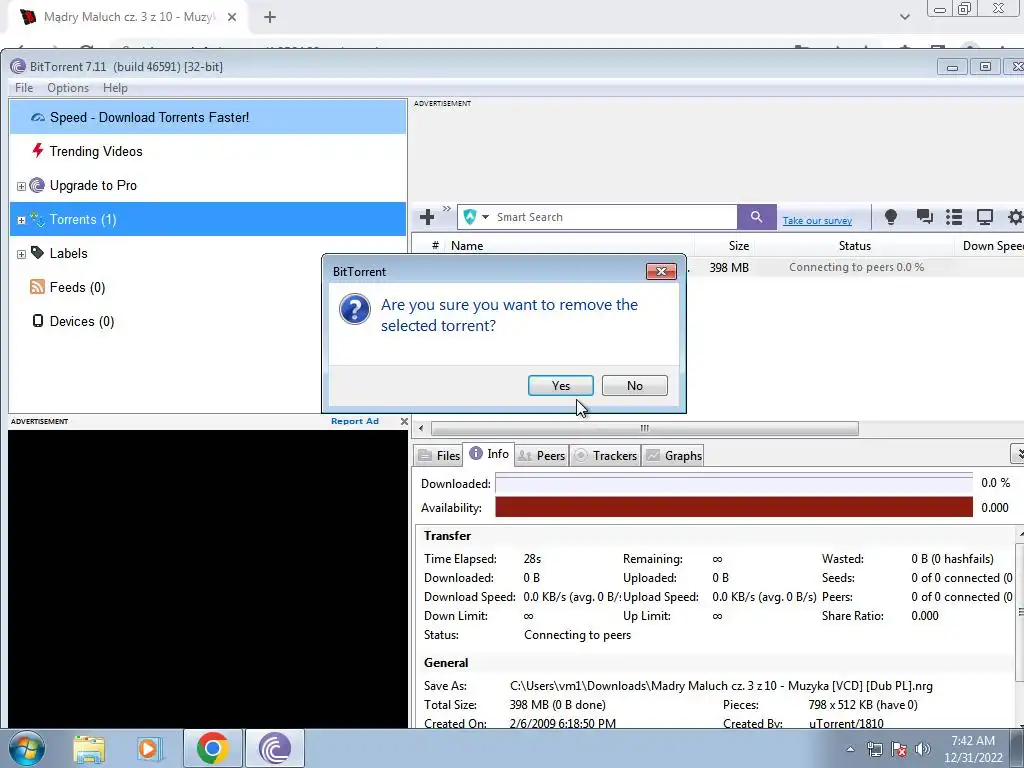1024x768 pixels.
Task: Show hidden system tray icons
Action: click(850, 750)
